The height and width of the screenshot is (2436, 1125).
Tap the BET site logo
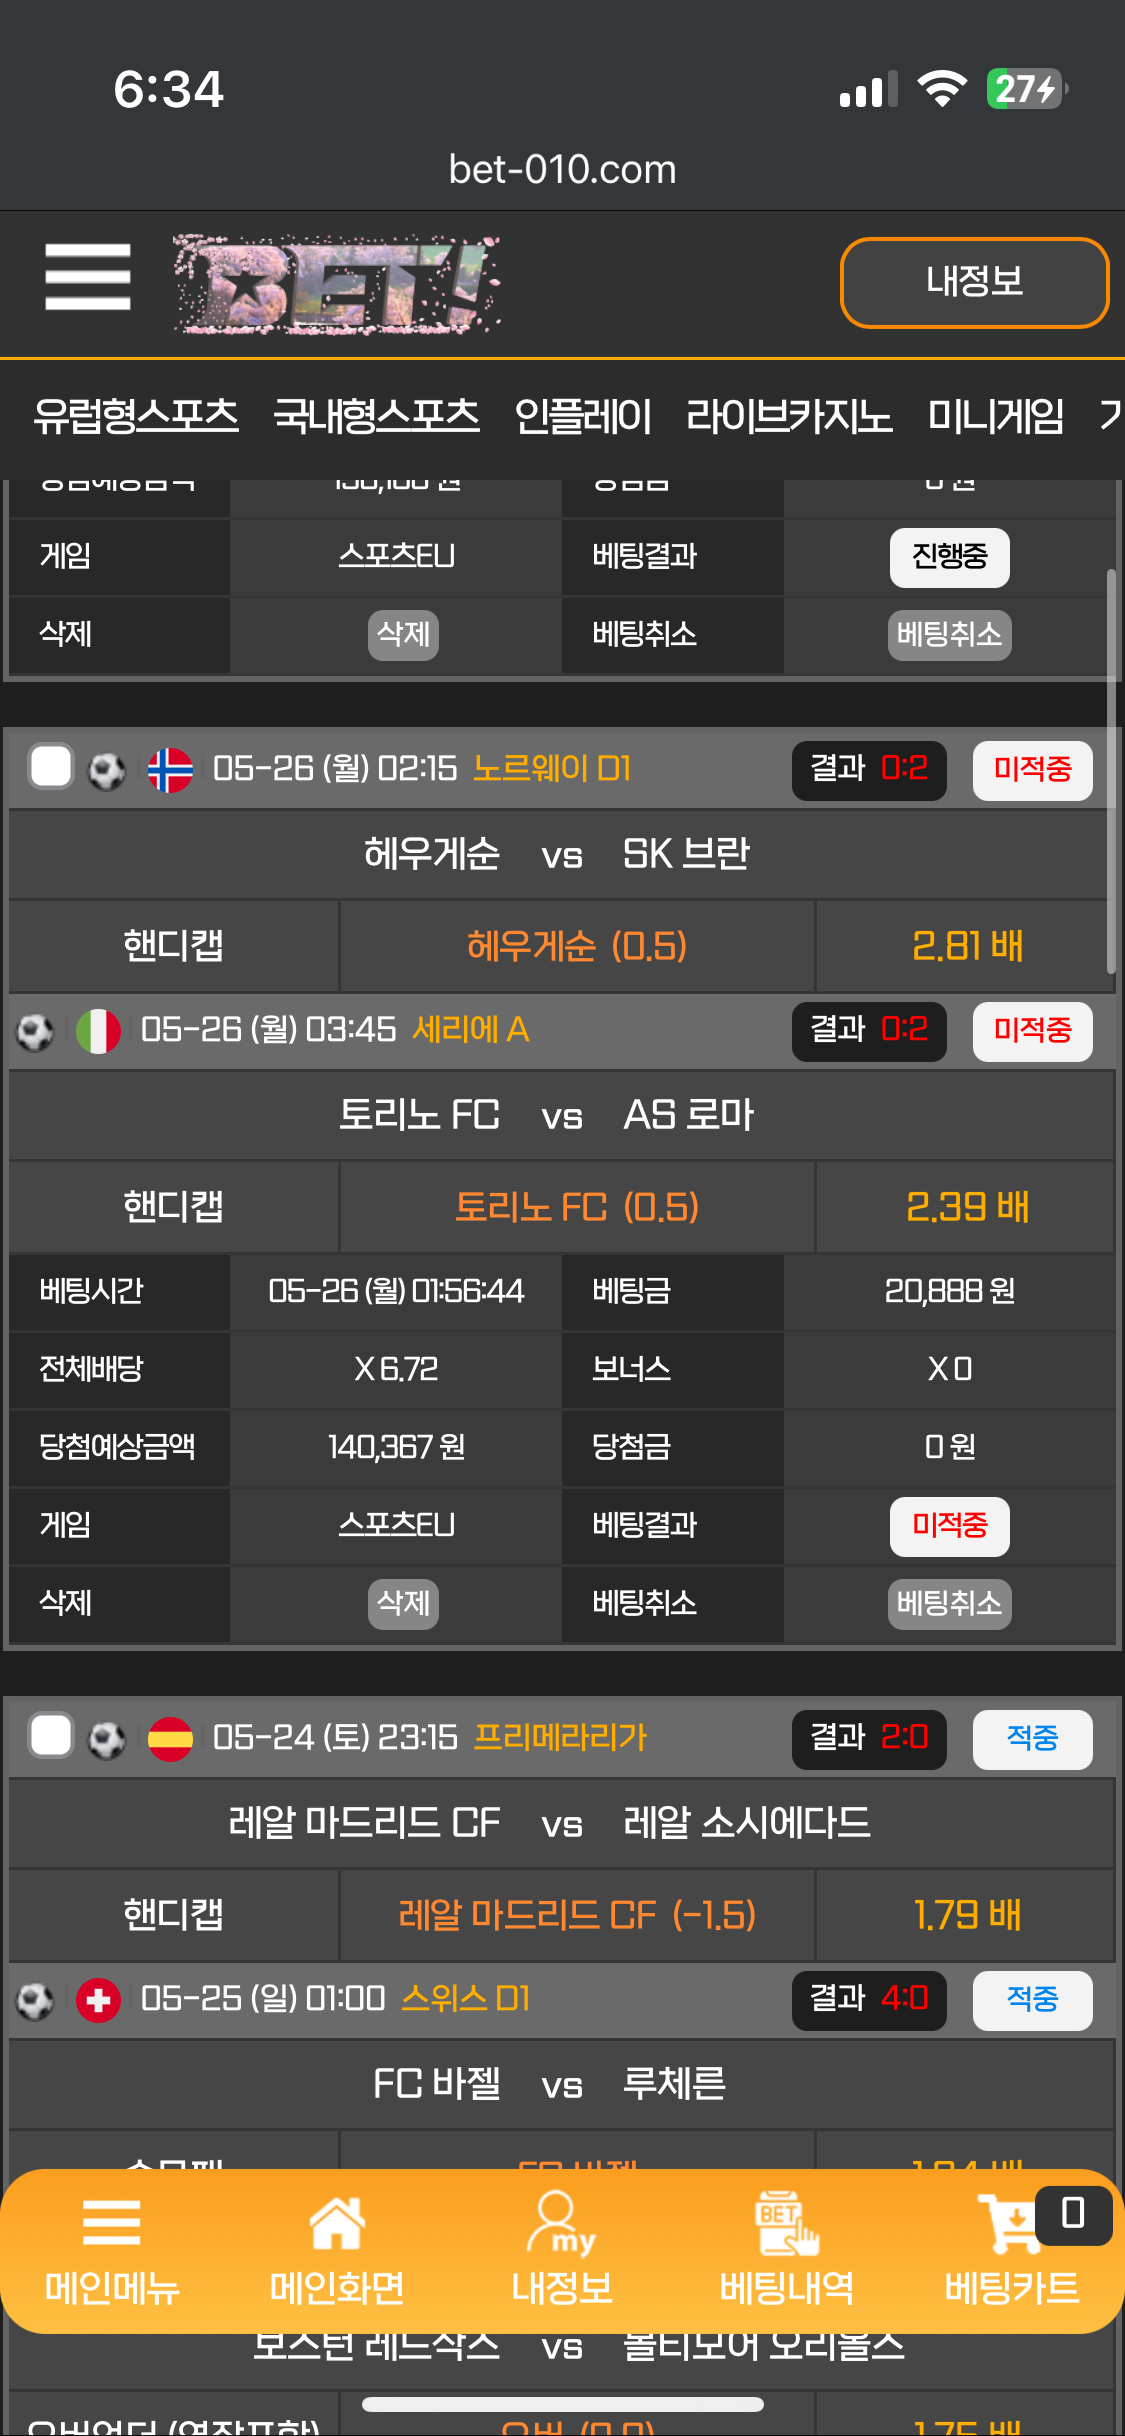pos(337,284)
